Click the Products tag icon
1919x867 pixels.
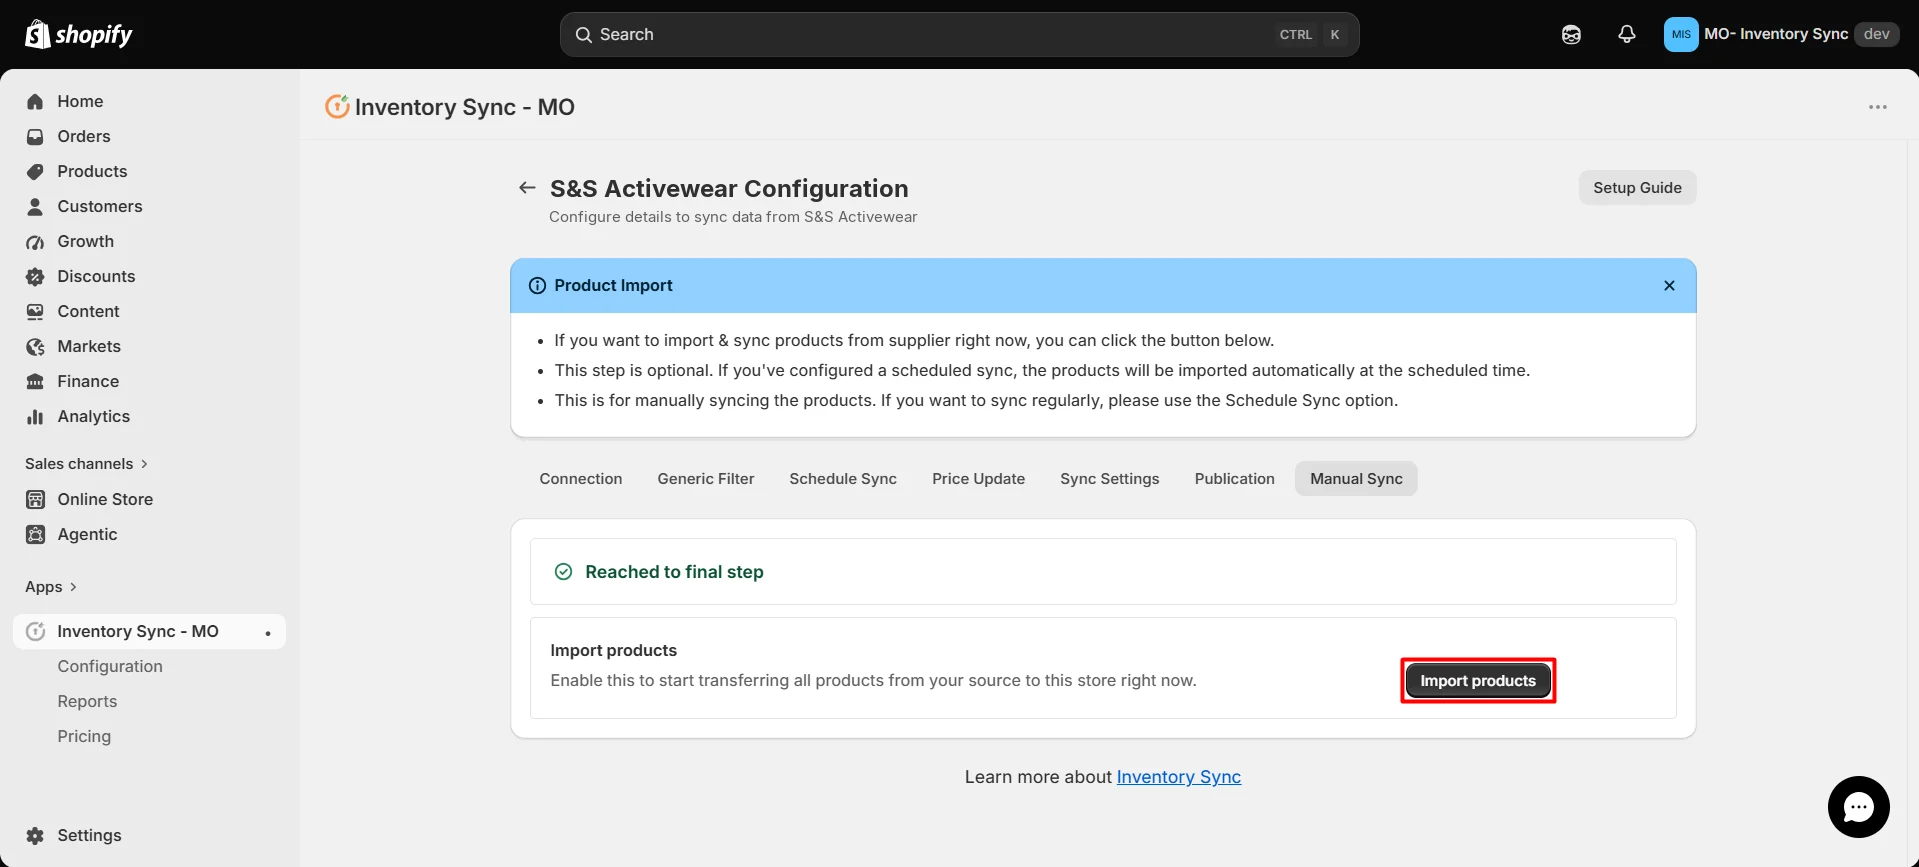tap(35, 172)
